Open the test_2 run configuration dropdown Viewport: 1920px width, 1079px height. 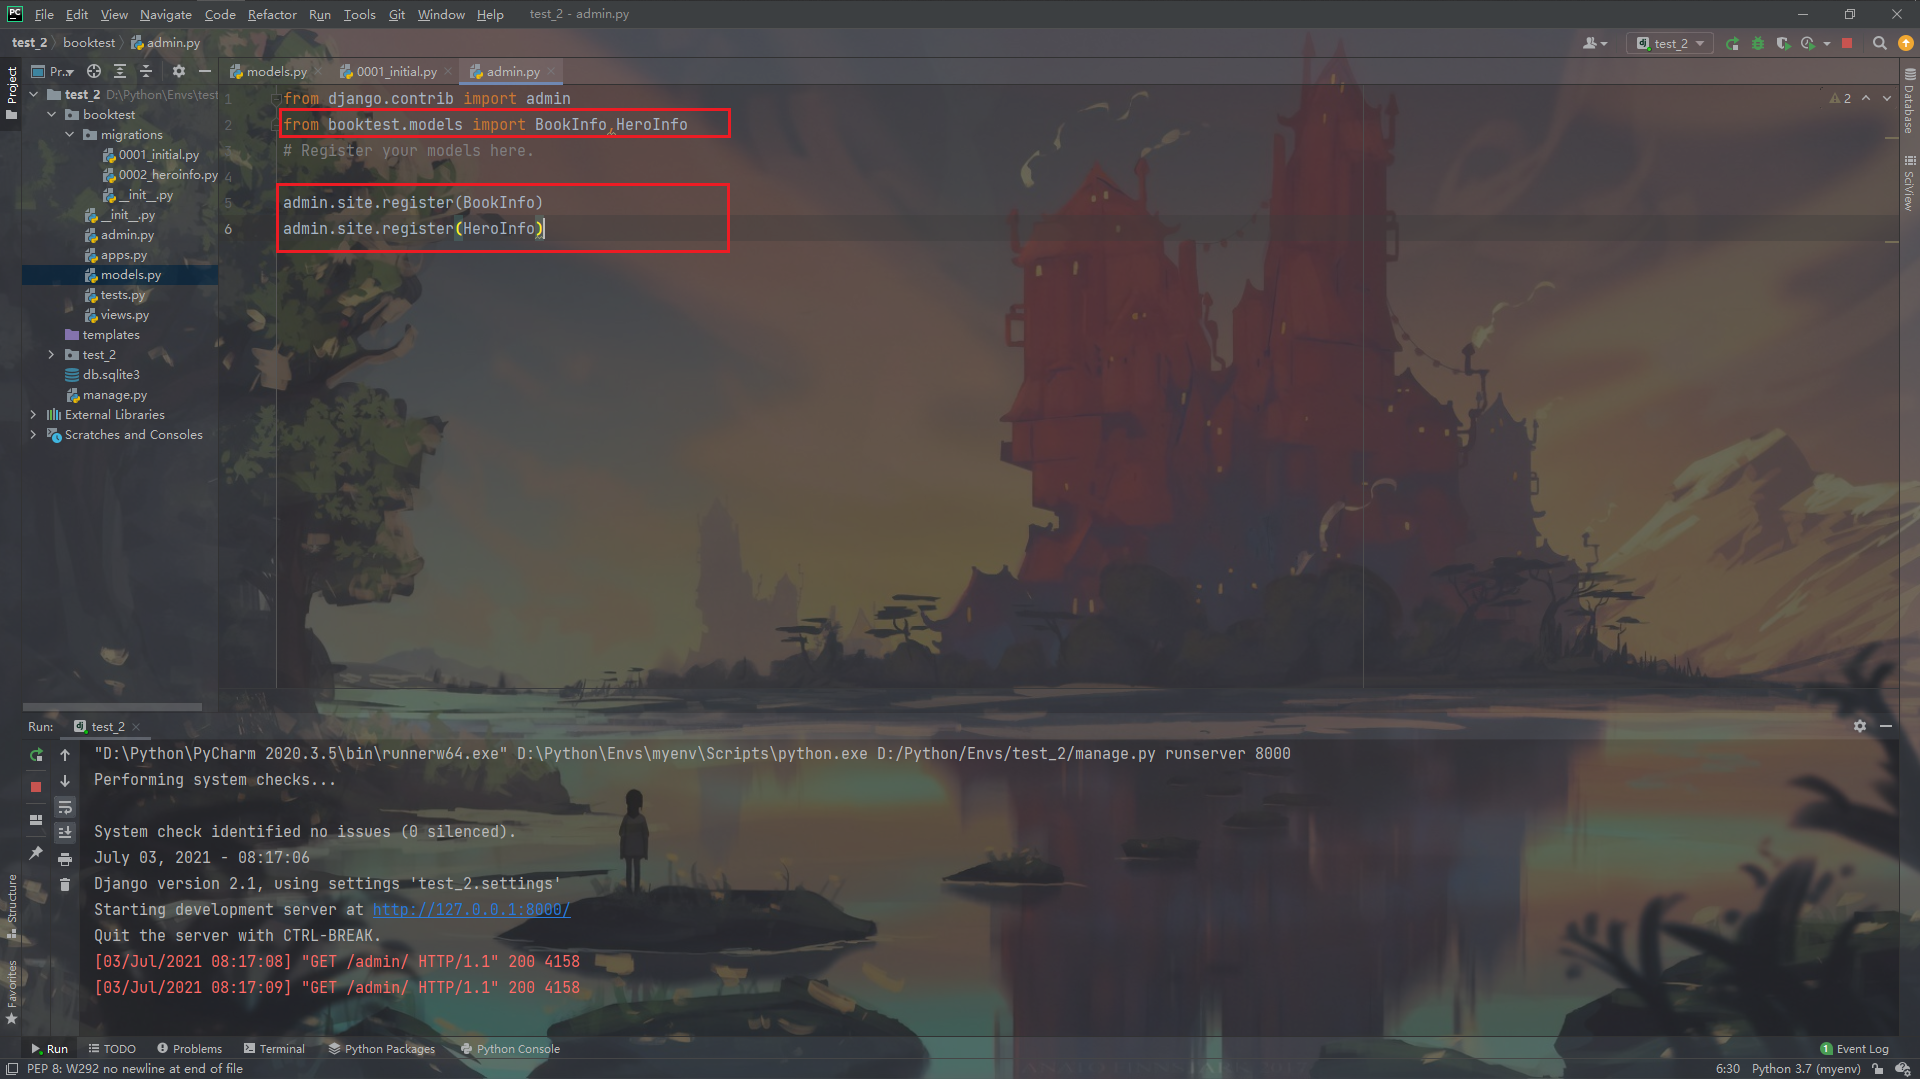1670,43
